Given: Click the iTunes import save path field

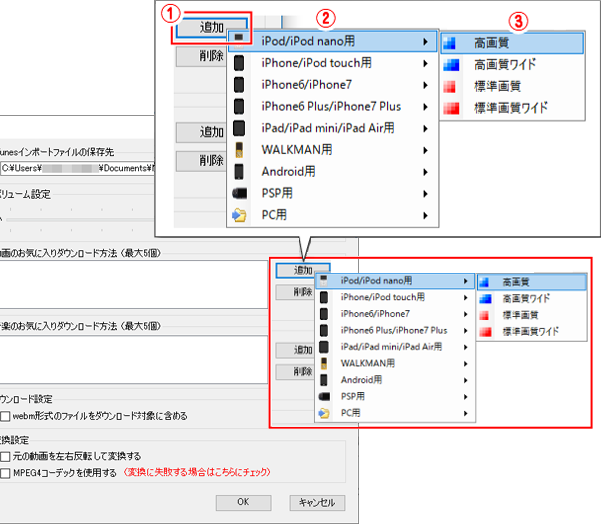Looking at the screenshot, I should coord(75,168).
